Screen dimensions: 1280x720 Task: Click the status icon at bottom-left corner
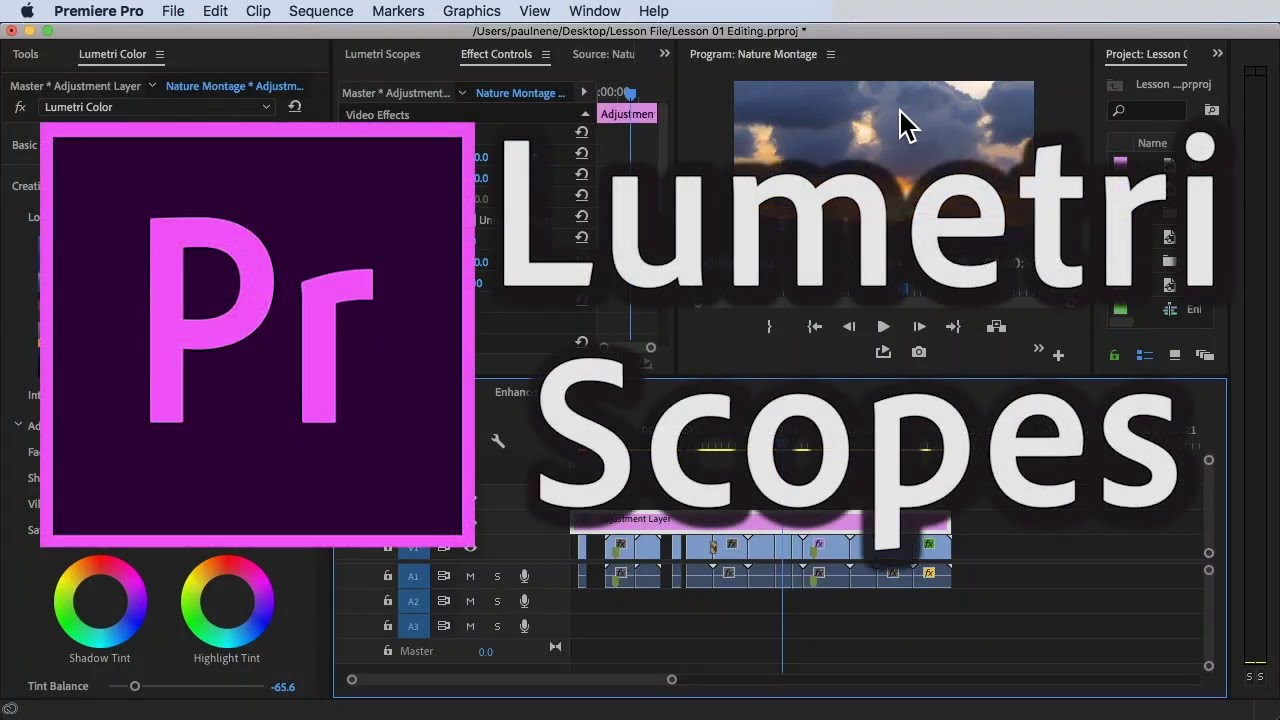(x=10, y=710)
